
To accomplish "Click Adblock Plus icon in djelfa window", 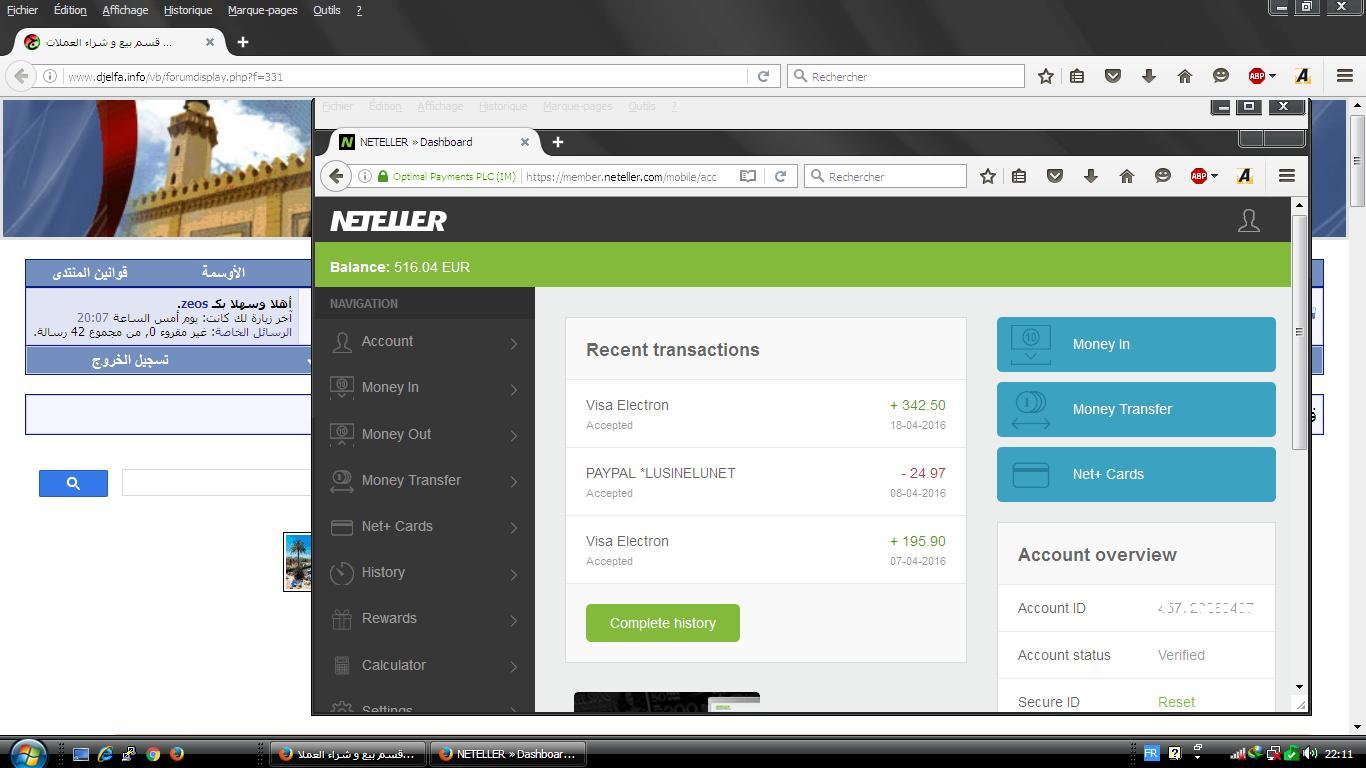I will tap(1256, 76).
